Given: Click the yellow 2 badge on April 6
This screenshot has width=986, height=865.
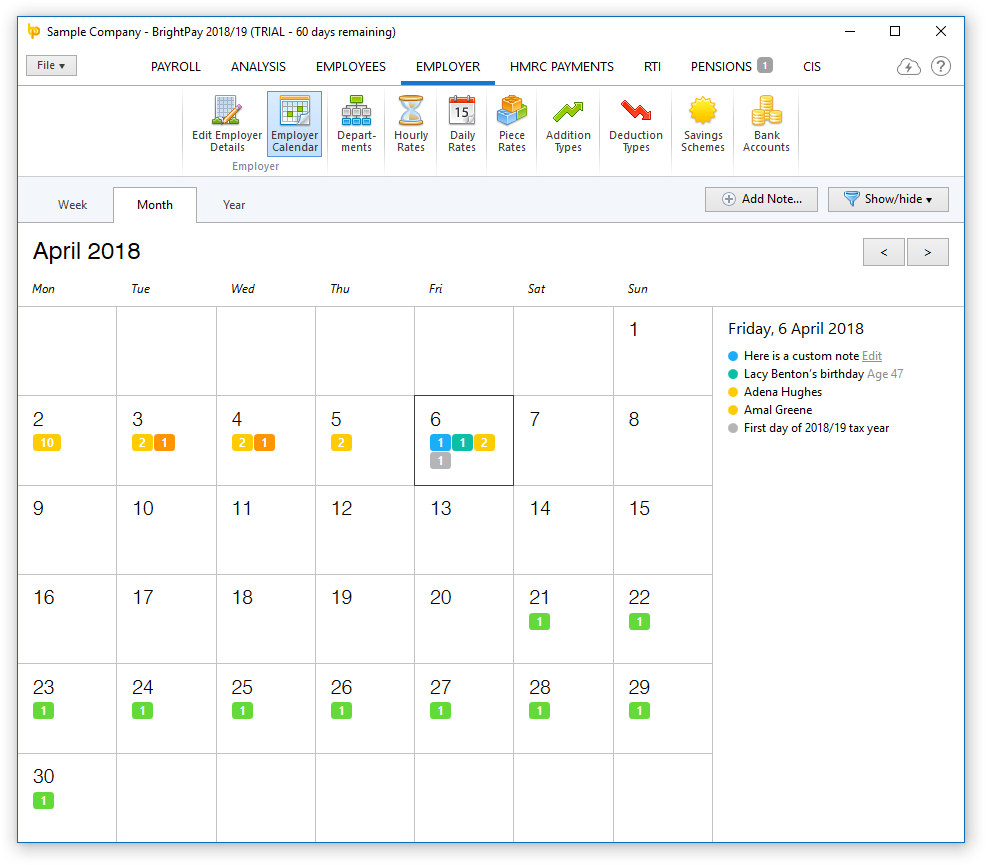Looking at the screenshot, I should pyautogui.click(x=484, y=443).
